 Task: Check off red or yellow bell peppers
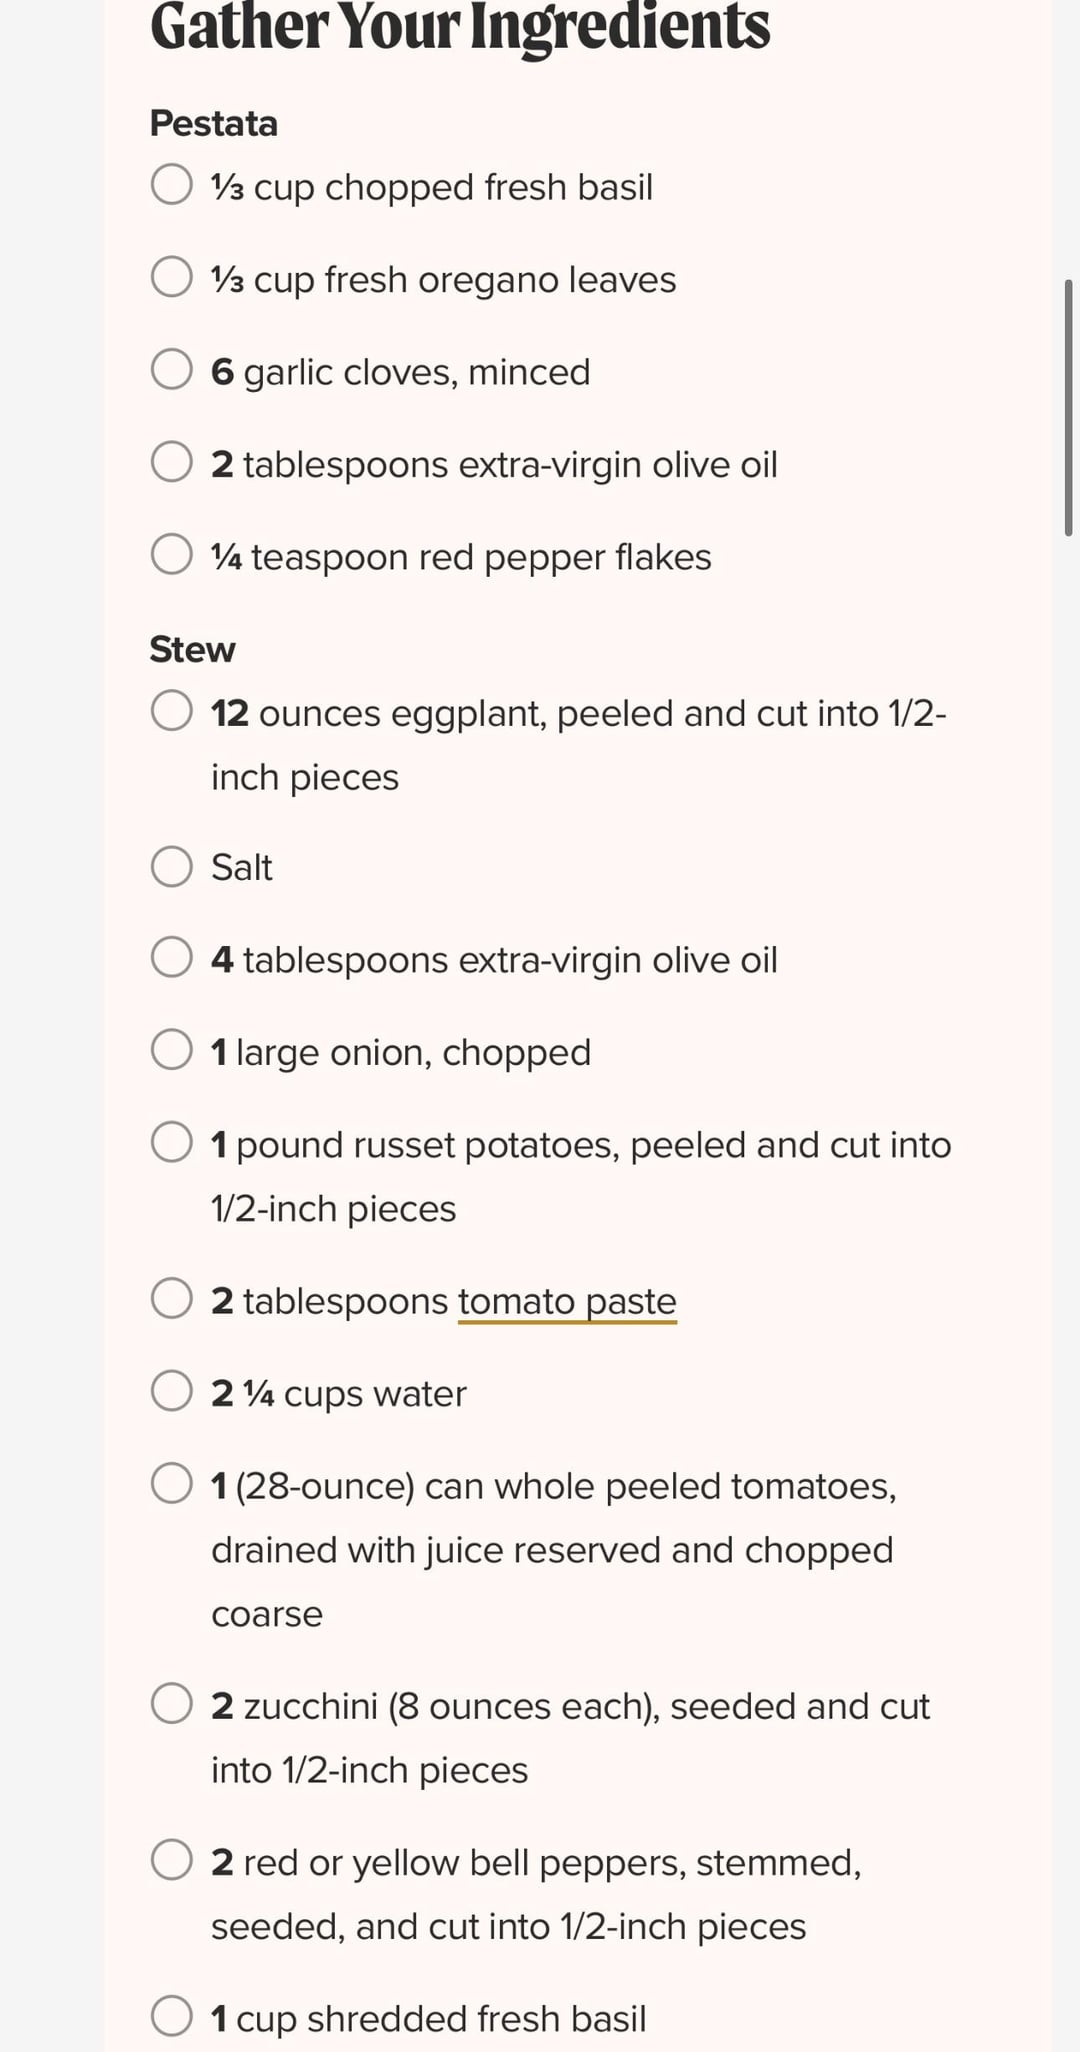tap(172, 1860)
